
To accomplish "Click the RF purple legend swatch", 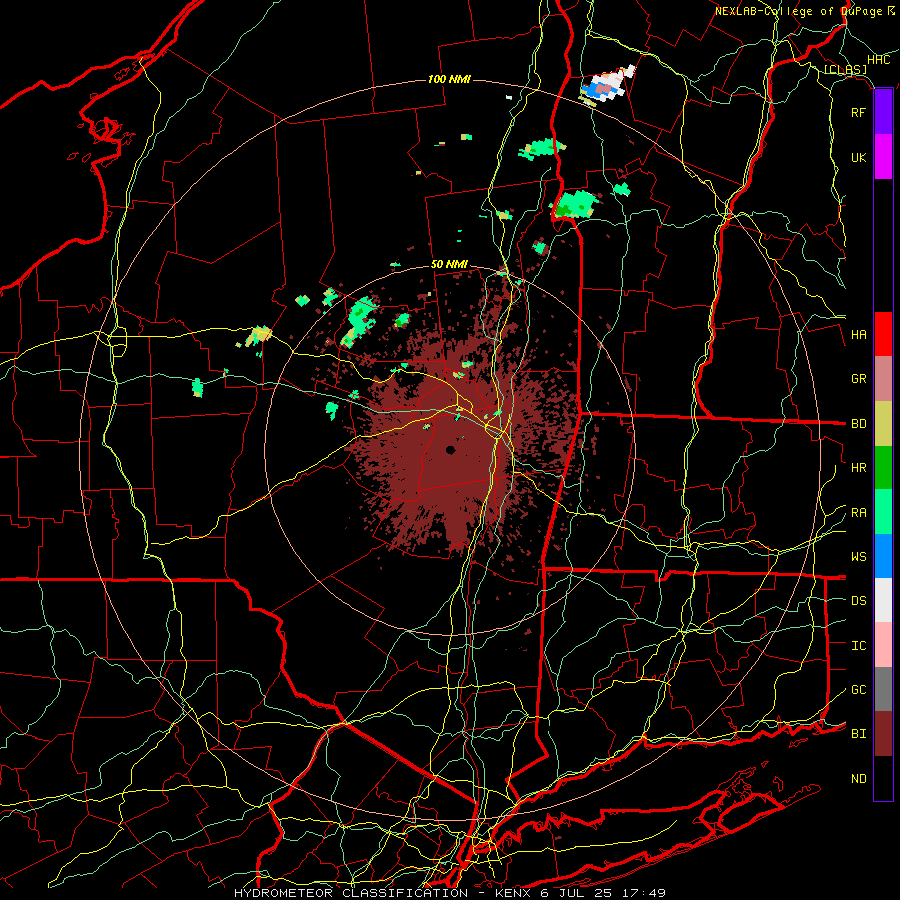I will pos(883,112).
